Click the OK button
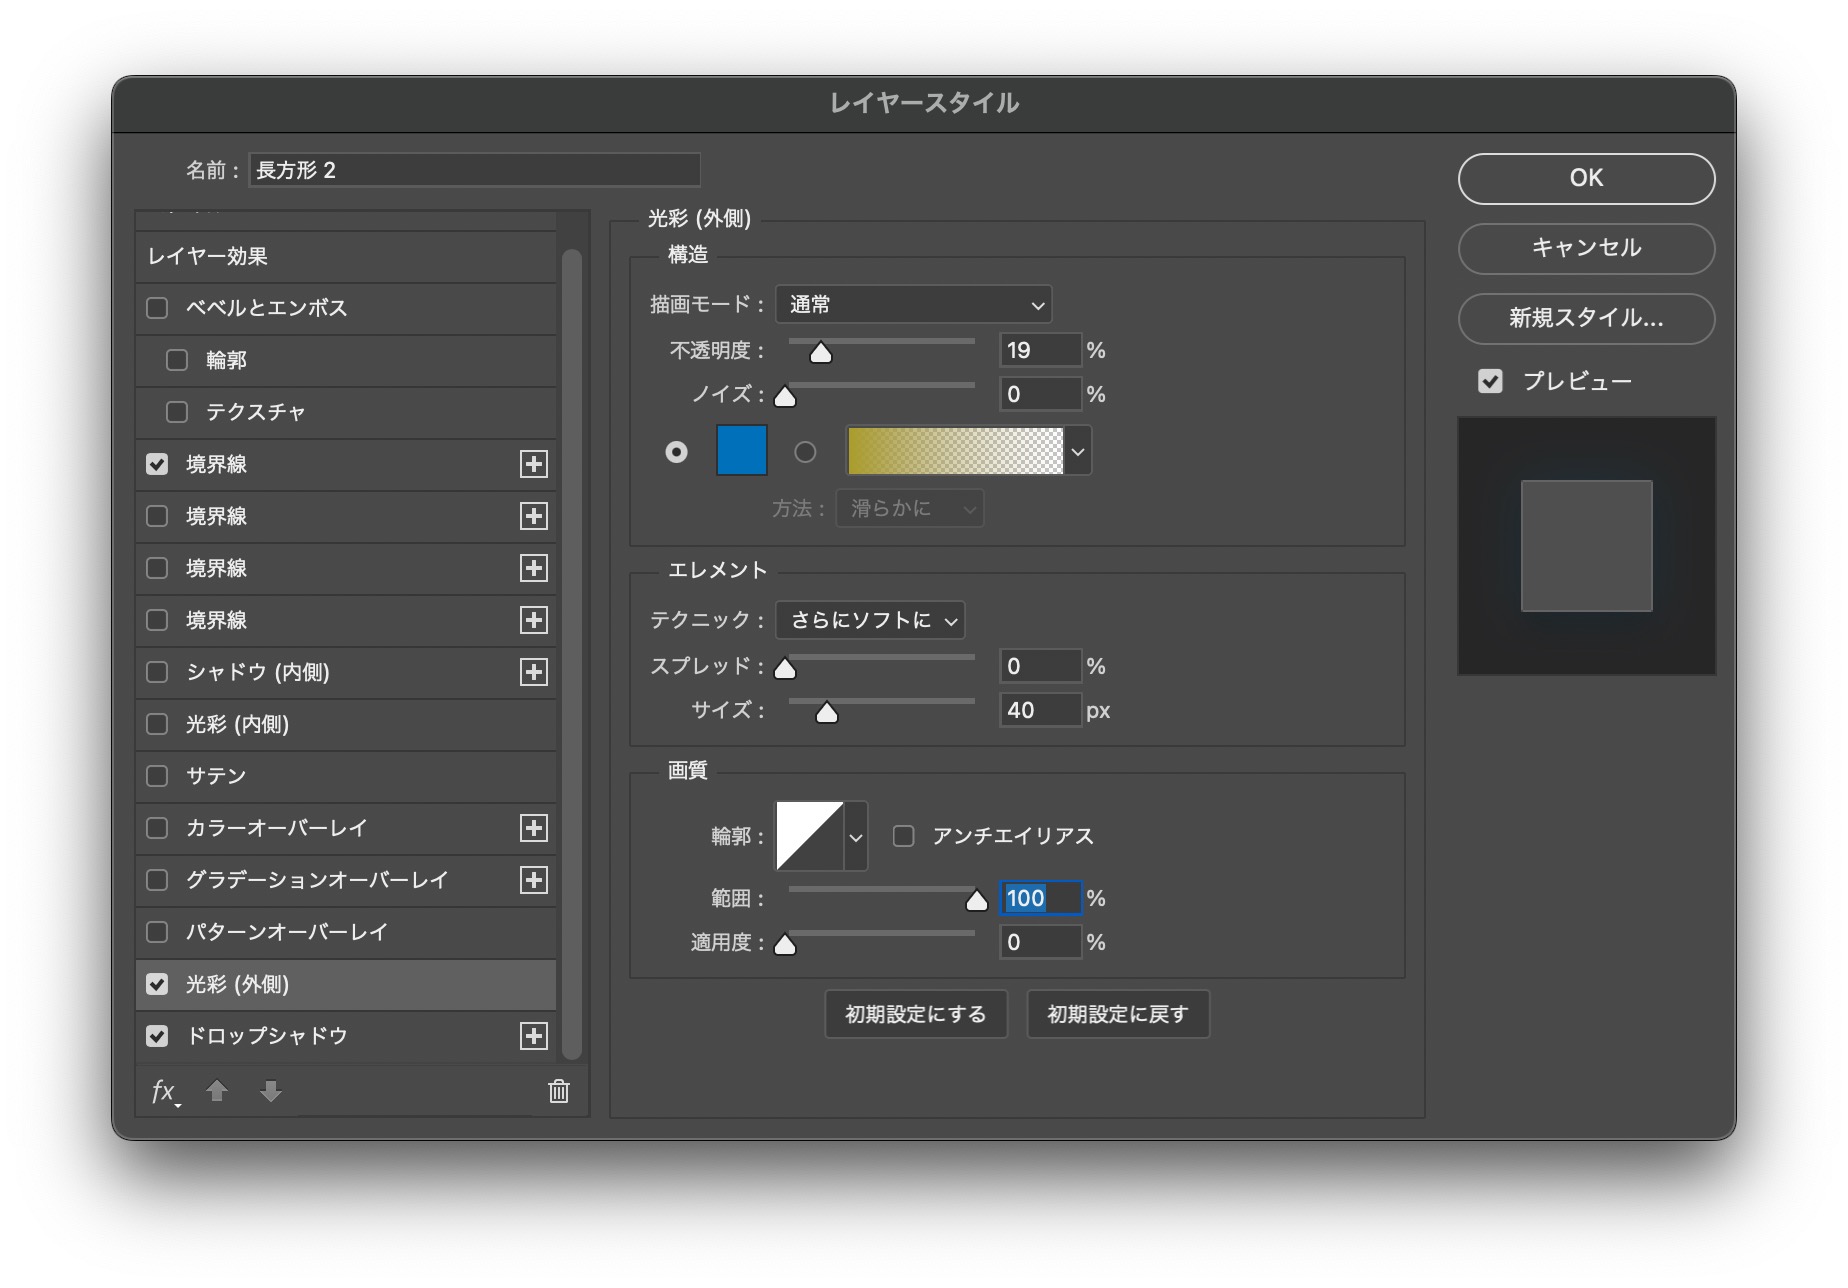The height and width of the screenshot is (1288, 1848). (x=1586, y=178)
